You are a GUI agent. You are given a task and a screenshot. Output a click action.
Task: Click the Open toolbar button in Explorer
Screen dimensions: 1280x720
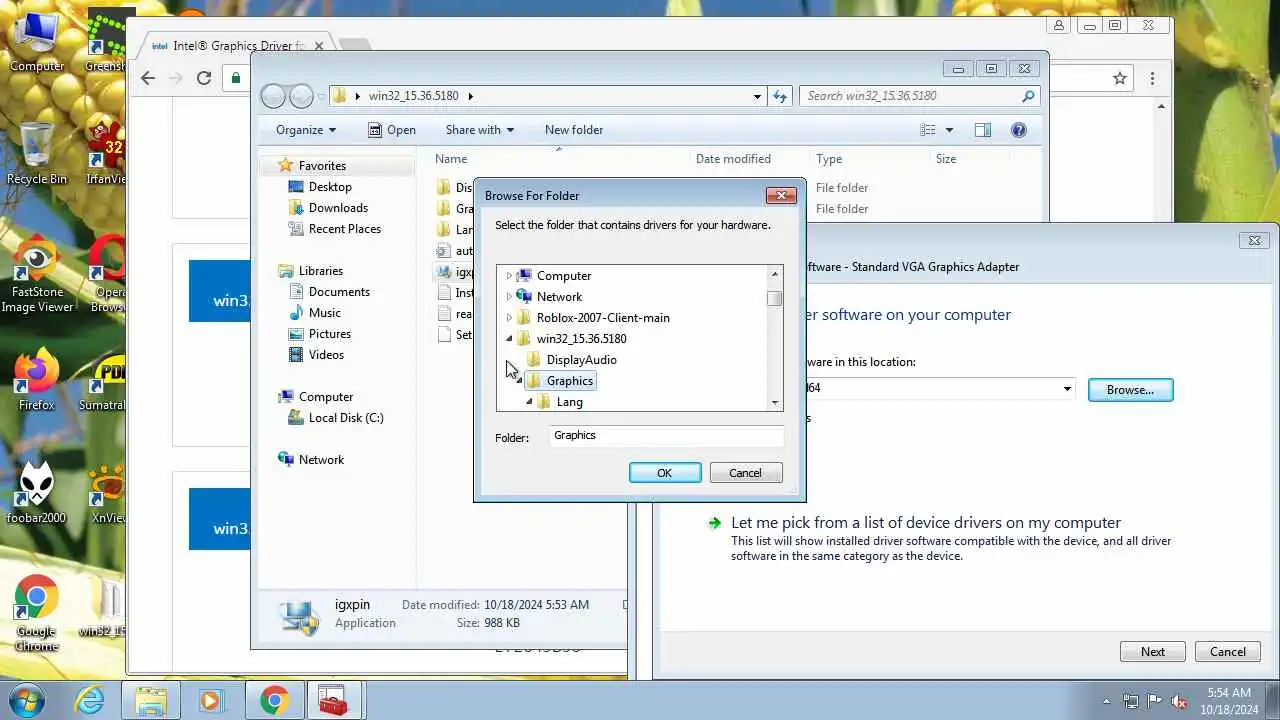coord(391,130)
